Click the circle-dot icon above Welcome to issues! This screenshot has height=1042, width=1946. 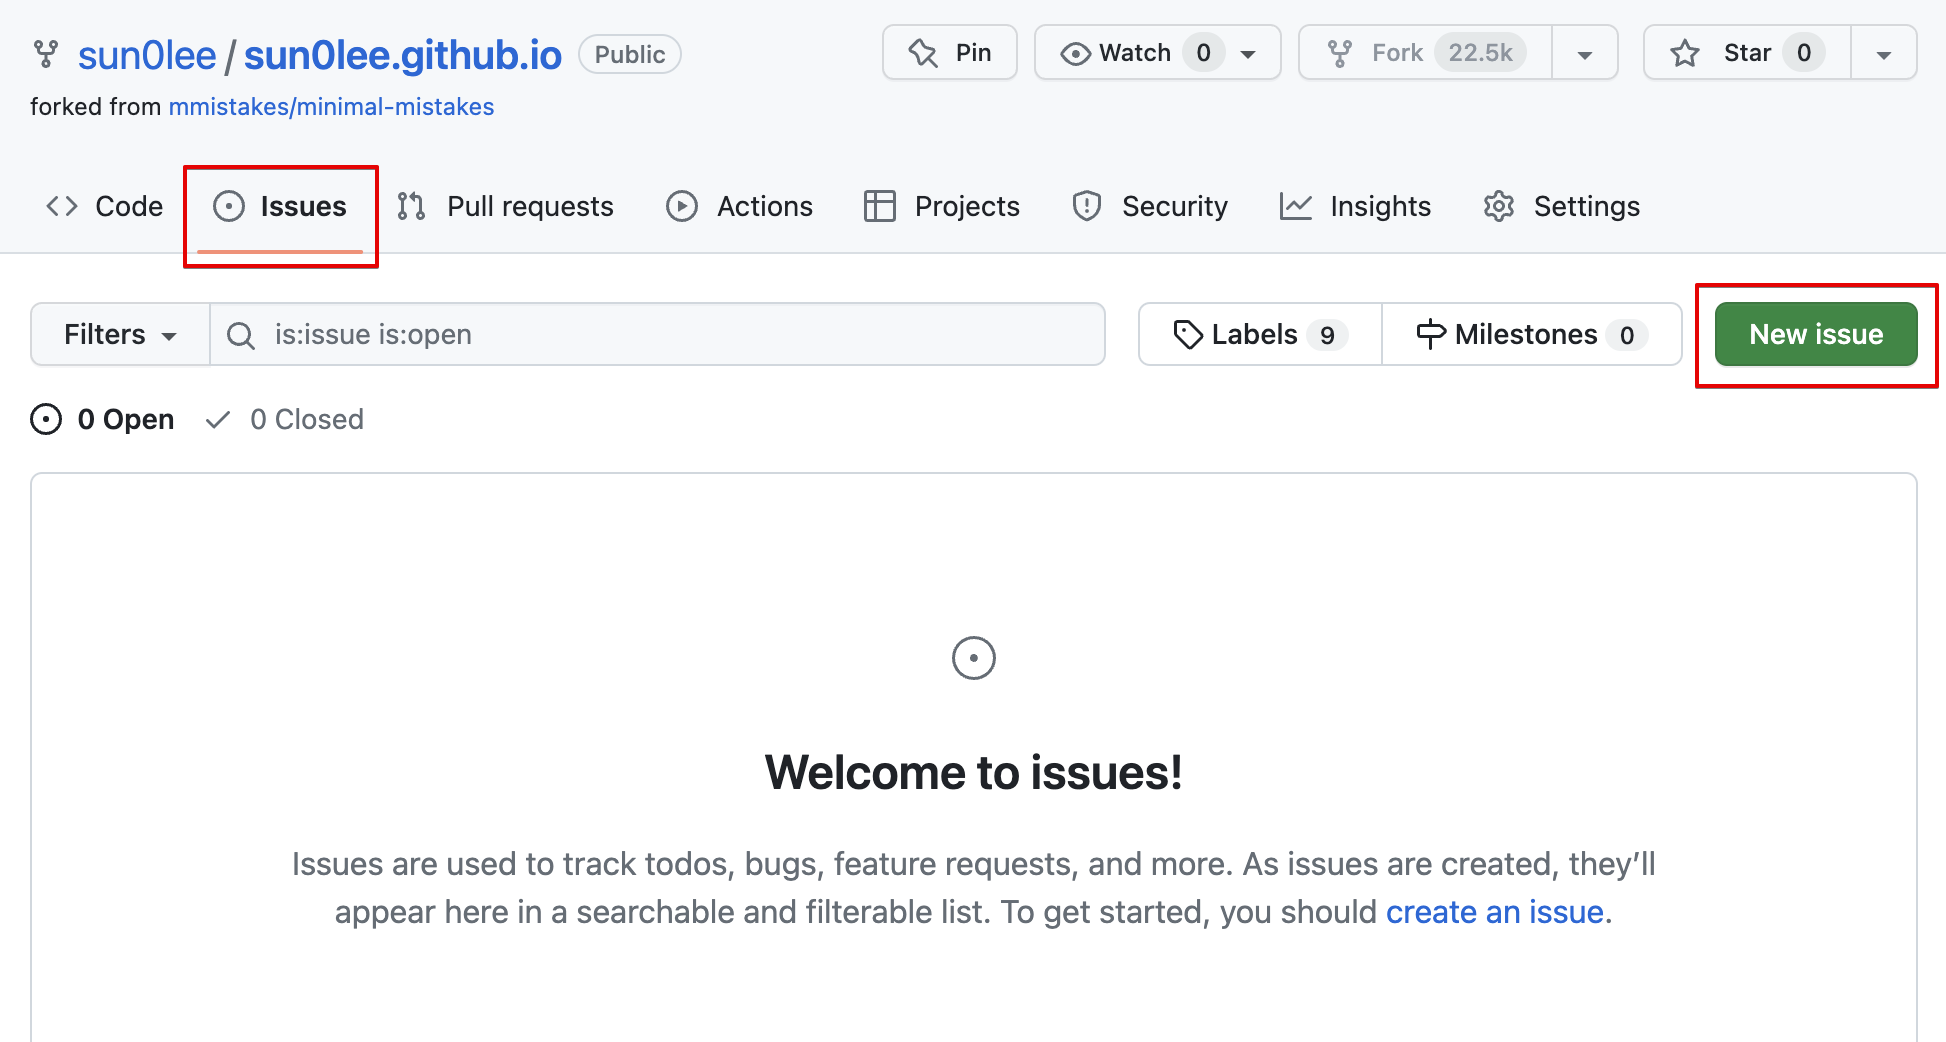pyautogui.click(x=974, y=658)
